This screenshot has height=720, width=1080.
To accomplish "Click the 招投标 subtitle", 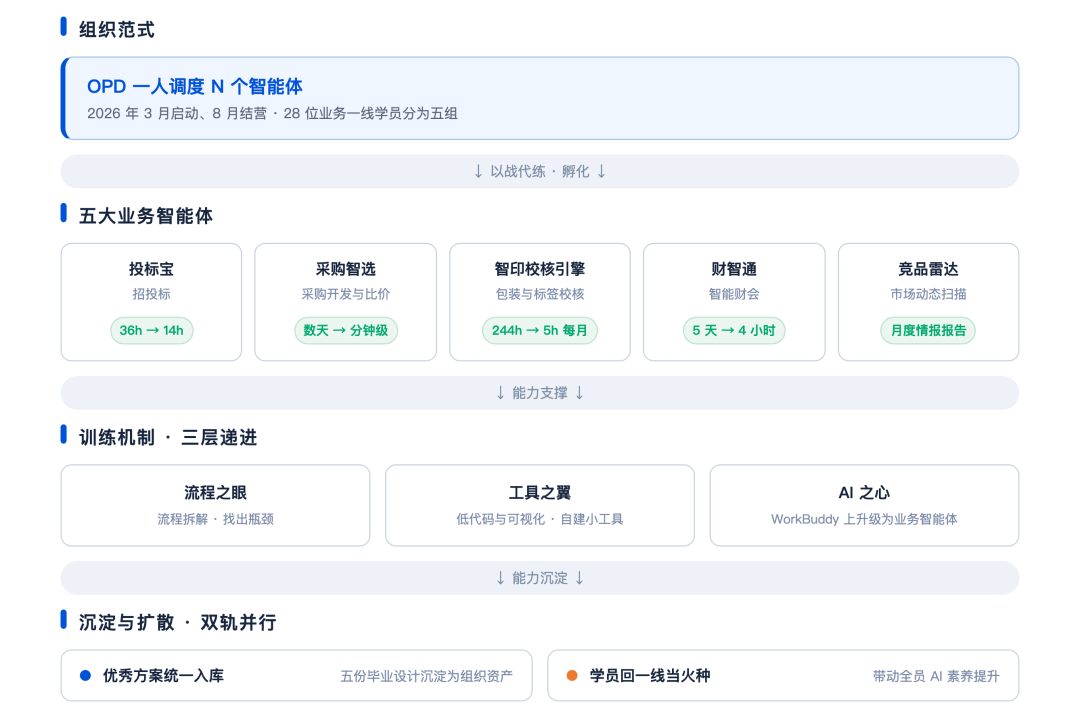I will coord(151,294).
